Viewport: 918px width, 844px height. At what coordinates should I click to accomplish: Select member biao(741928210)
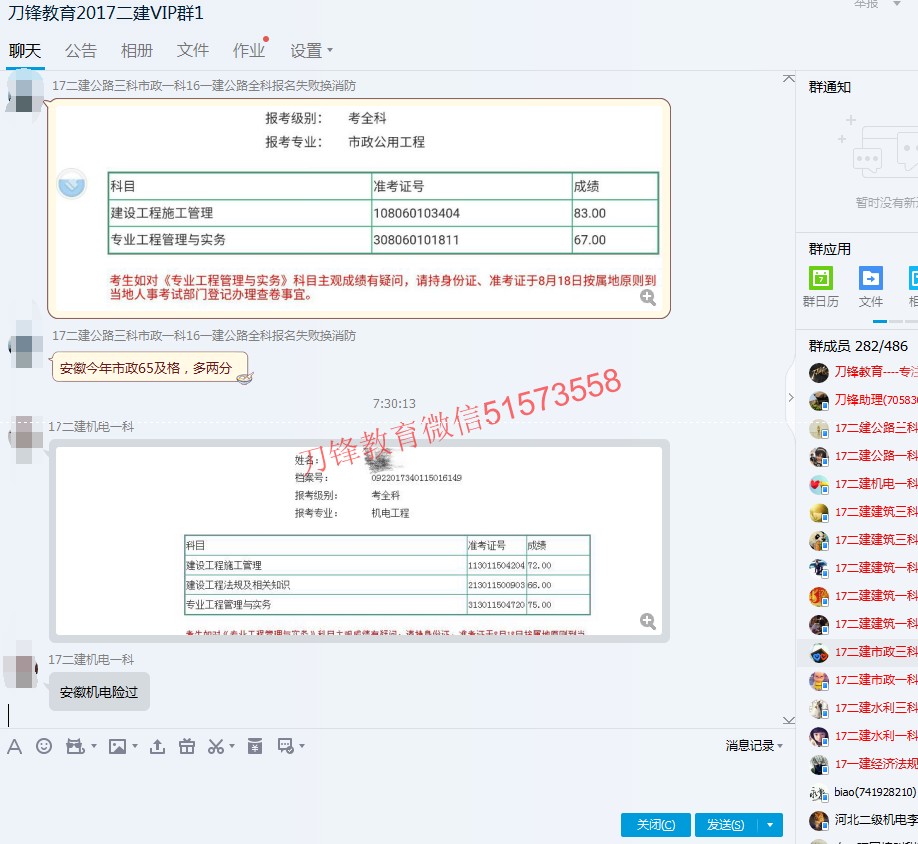pyautogui.click(x=858, y=792)
